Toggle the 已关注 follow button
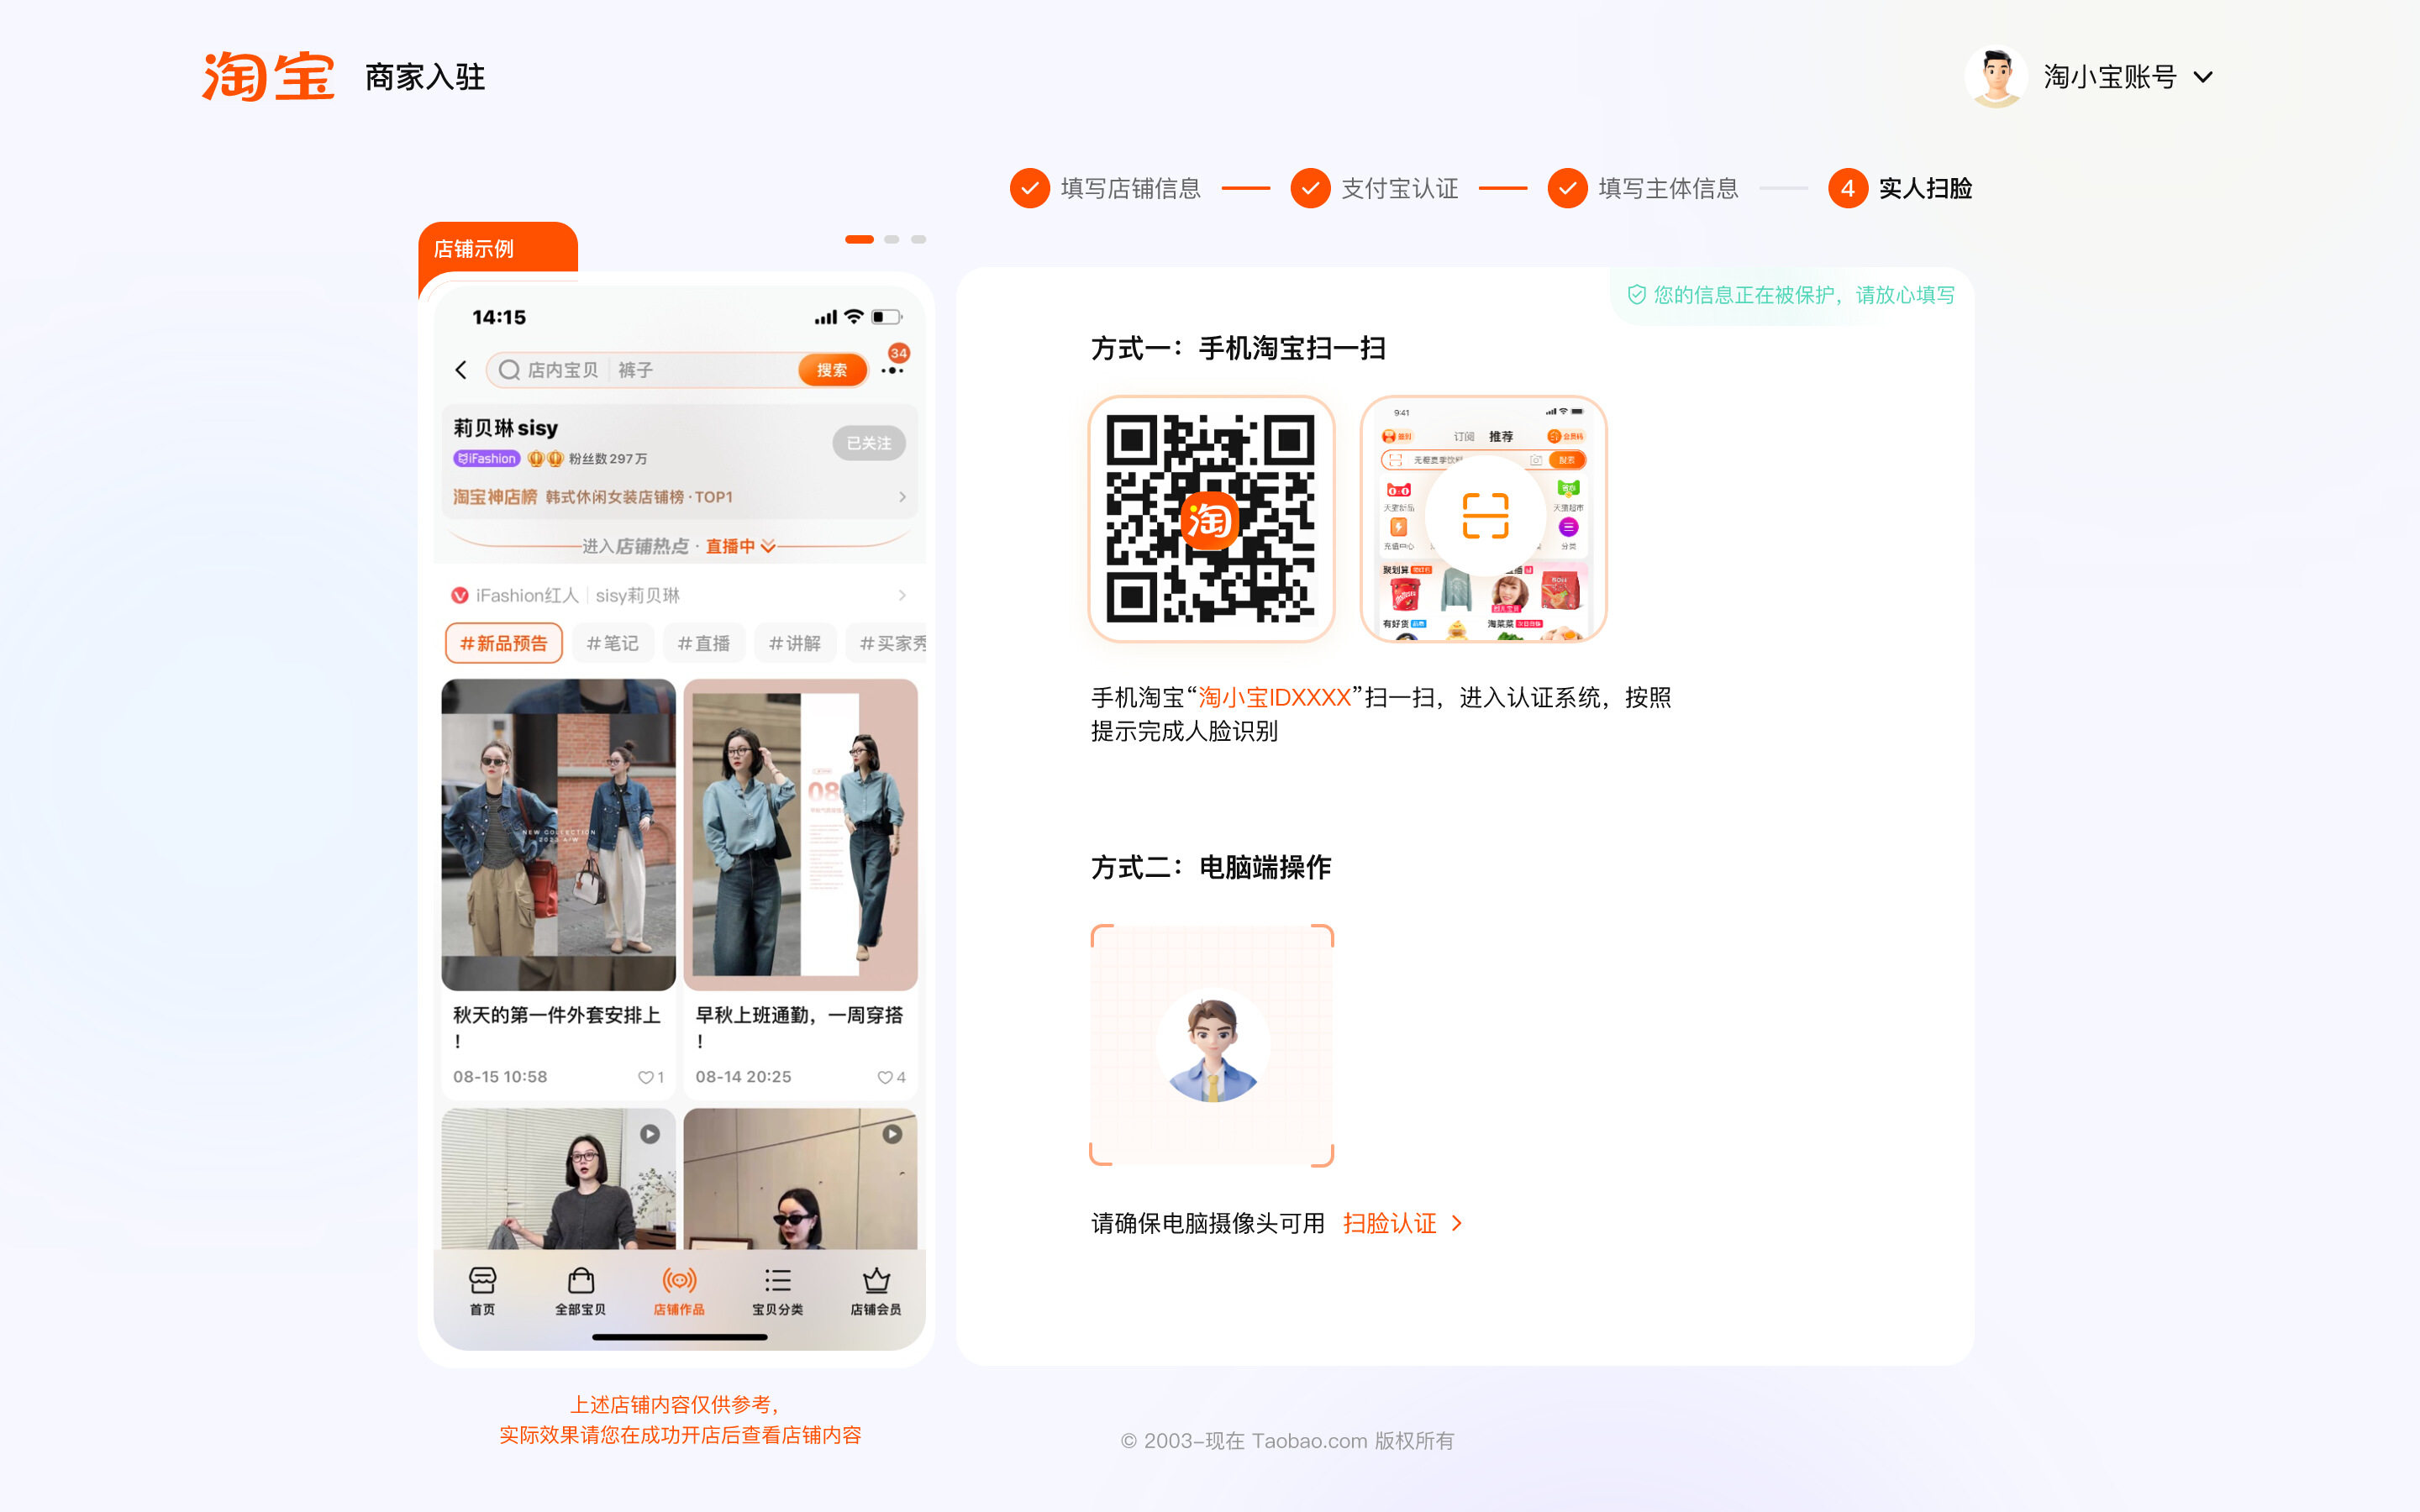The image size is (2420, 1512). 868,443
